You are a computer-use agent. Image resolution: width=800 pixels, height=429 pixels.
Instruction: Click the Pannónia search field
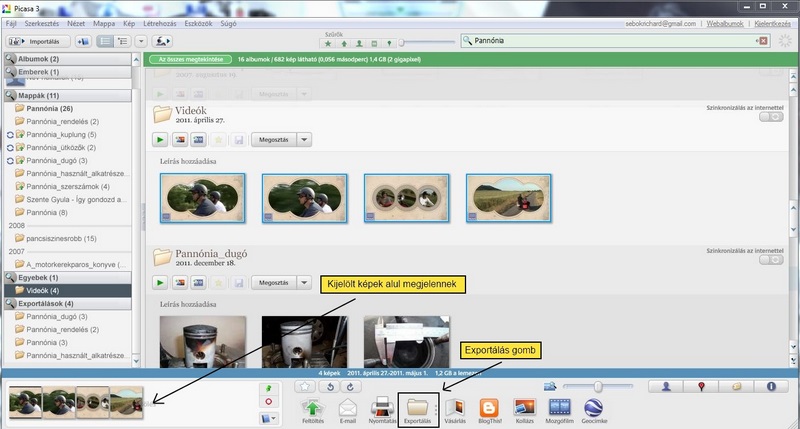click(610, 40)
